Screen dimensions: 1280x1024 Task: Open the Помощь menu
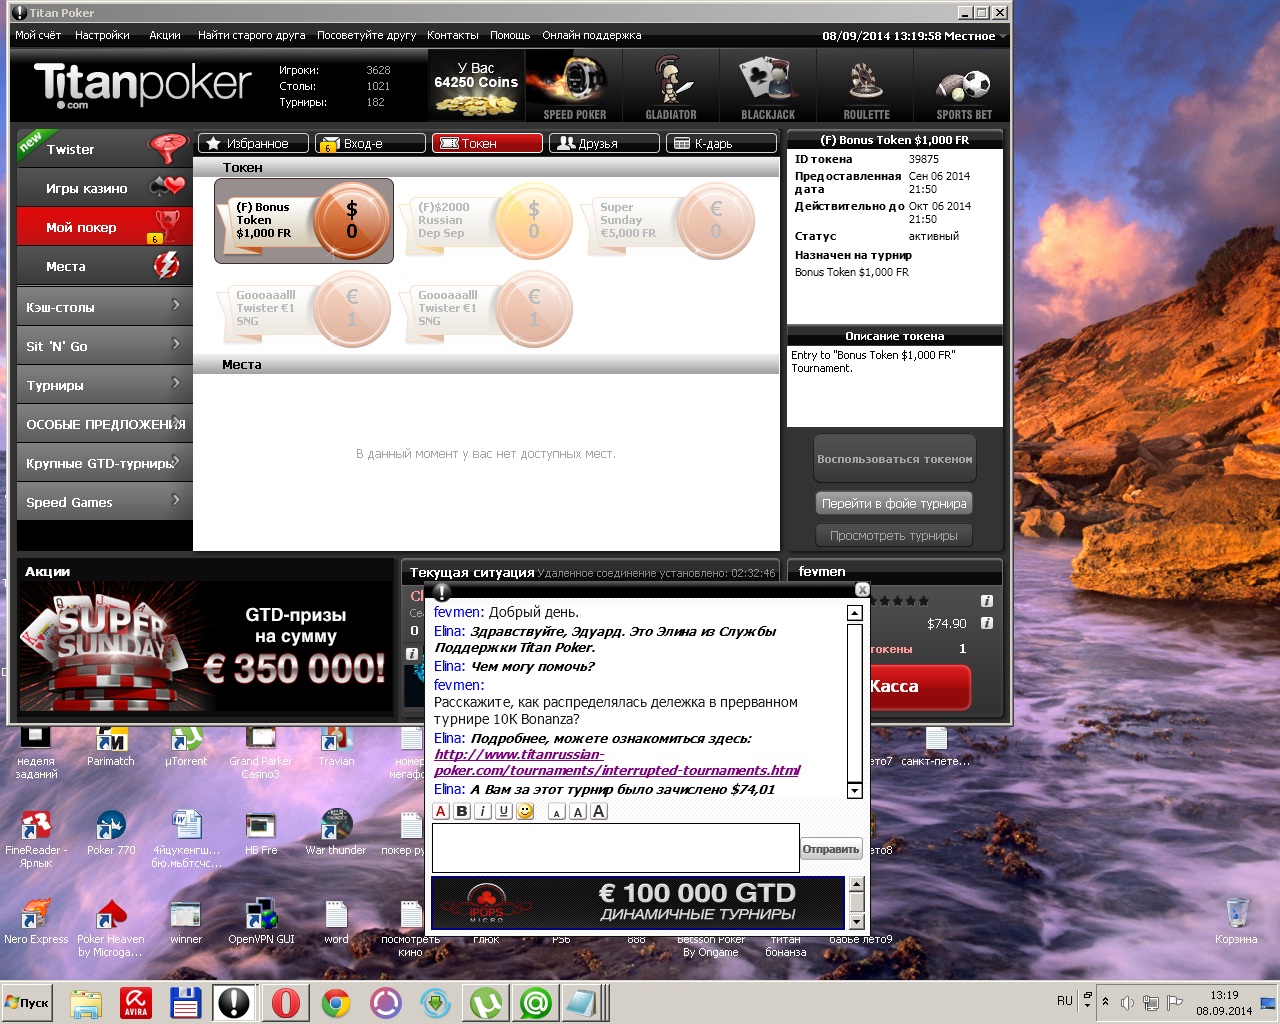tap(510, 35)
